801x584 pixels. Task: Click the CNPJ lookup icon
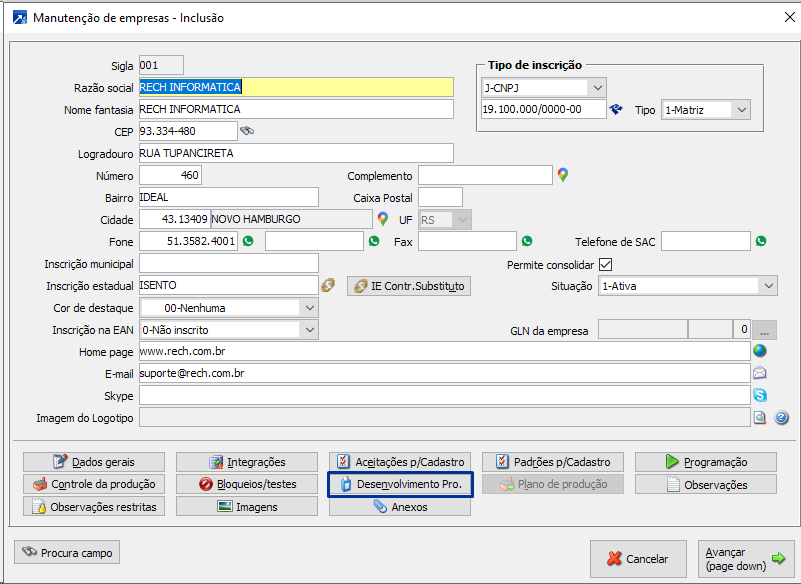616,109
